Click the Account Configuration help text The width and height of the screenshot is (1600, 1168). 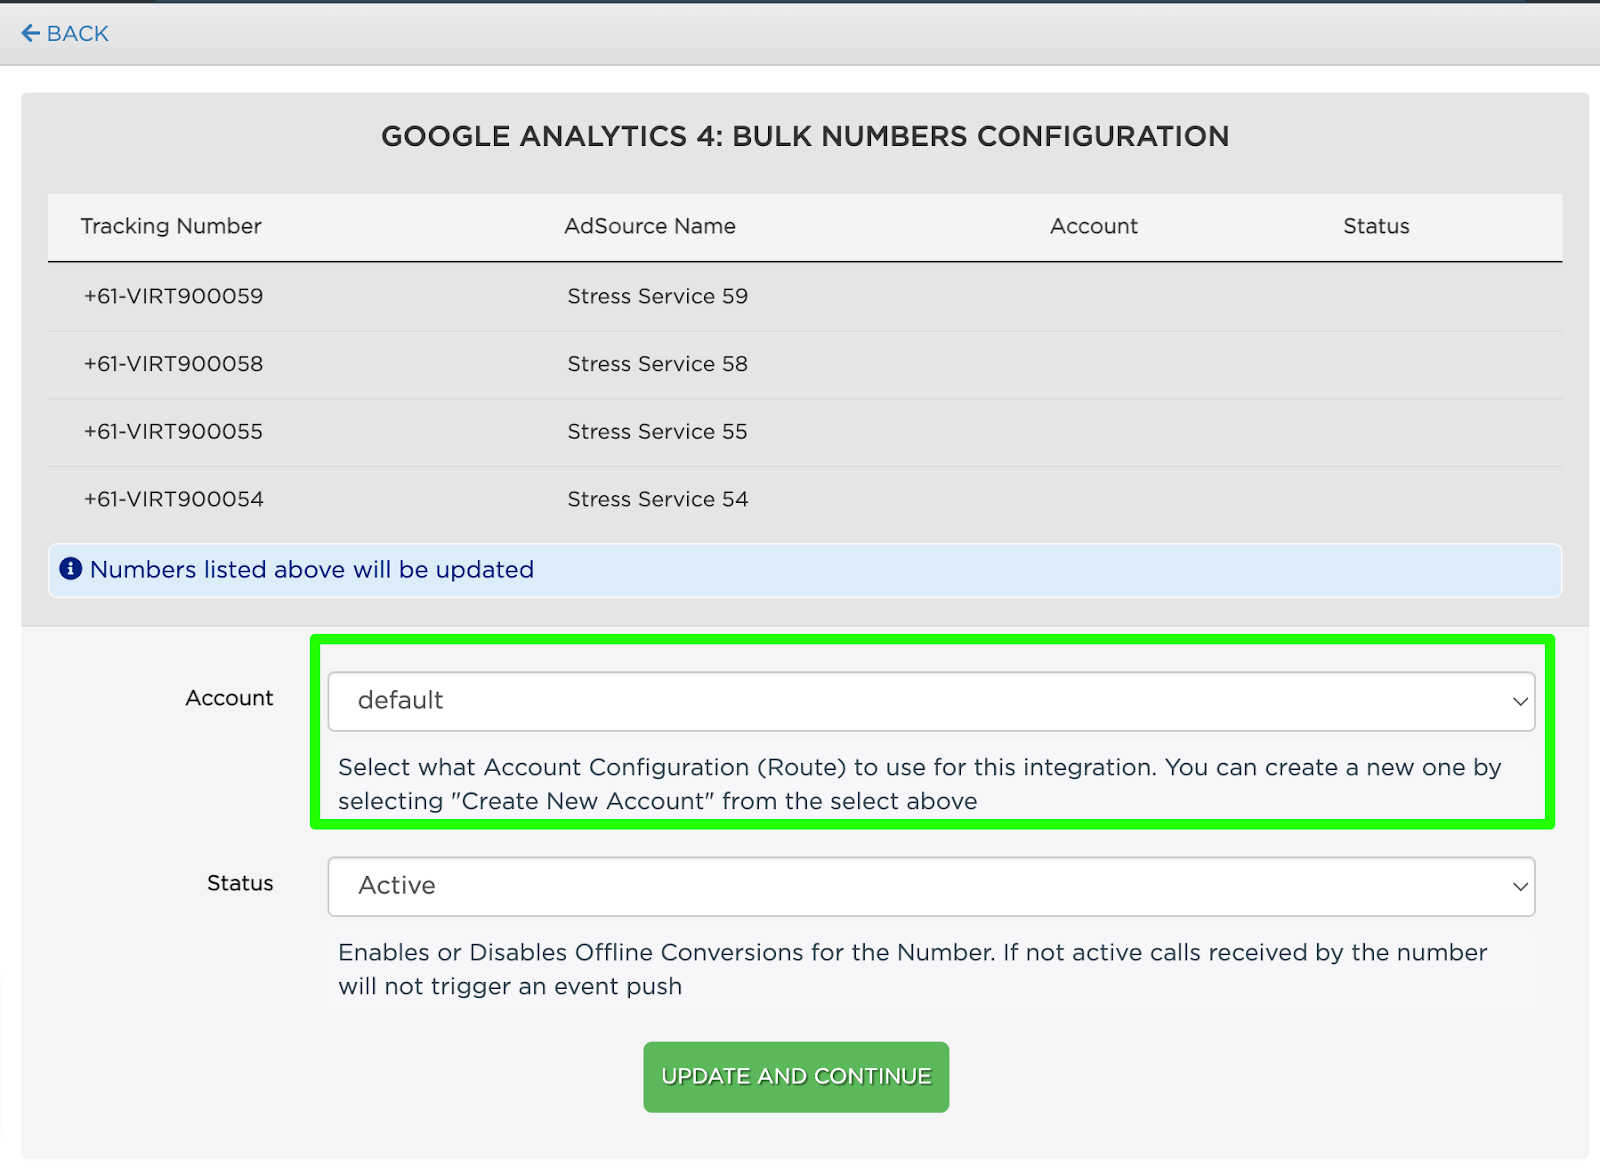coord(920,784)
